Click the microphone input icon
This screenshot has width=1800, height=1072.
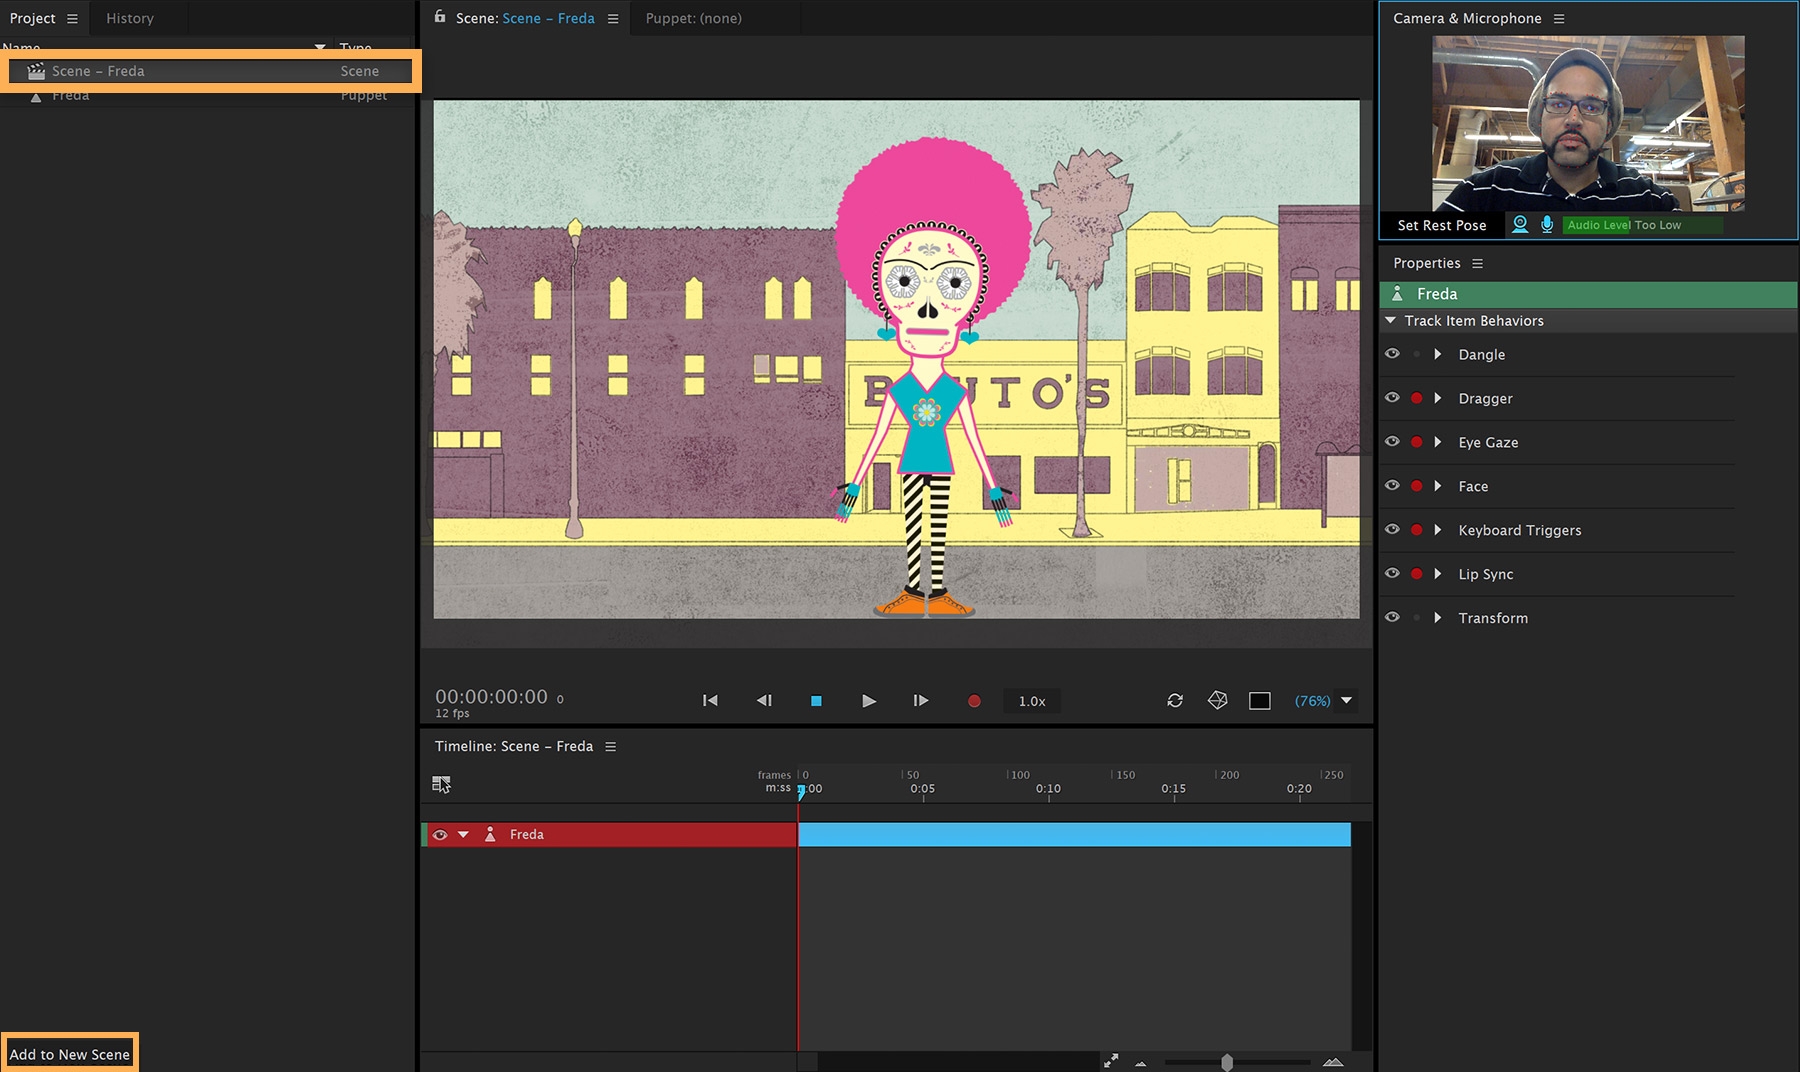tap(1547, 224)
